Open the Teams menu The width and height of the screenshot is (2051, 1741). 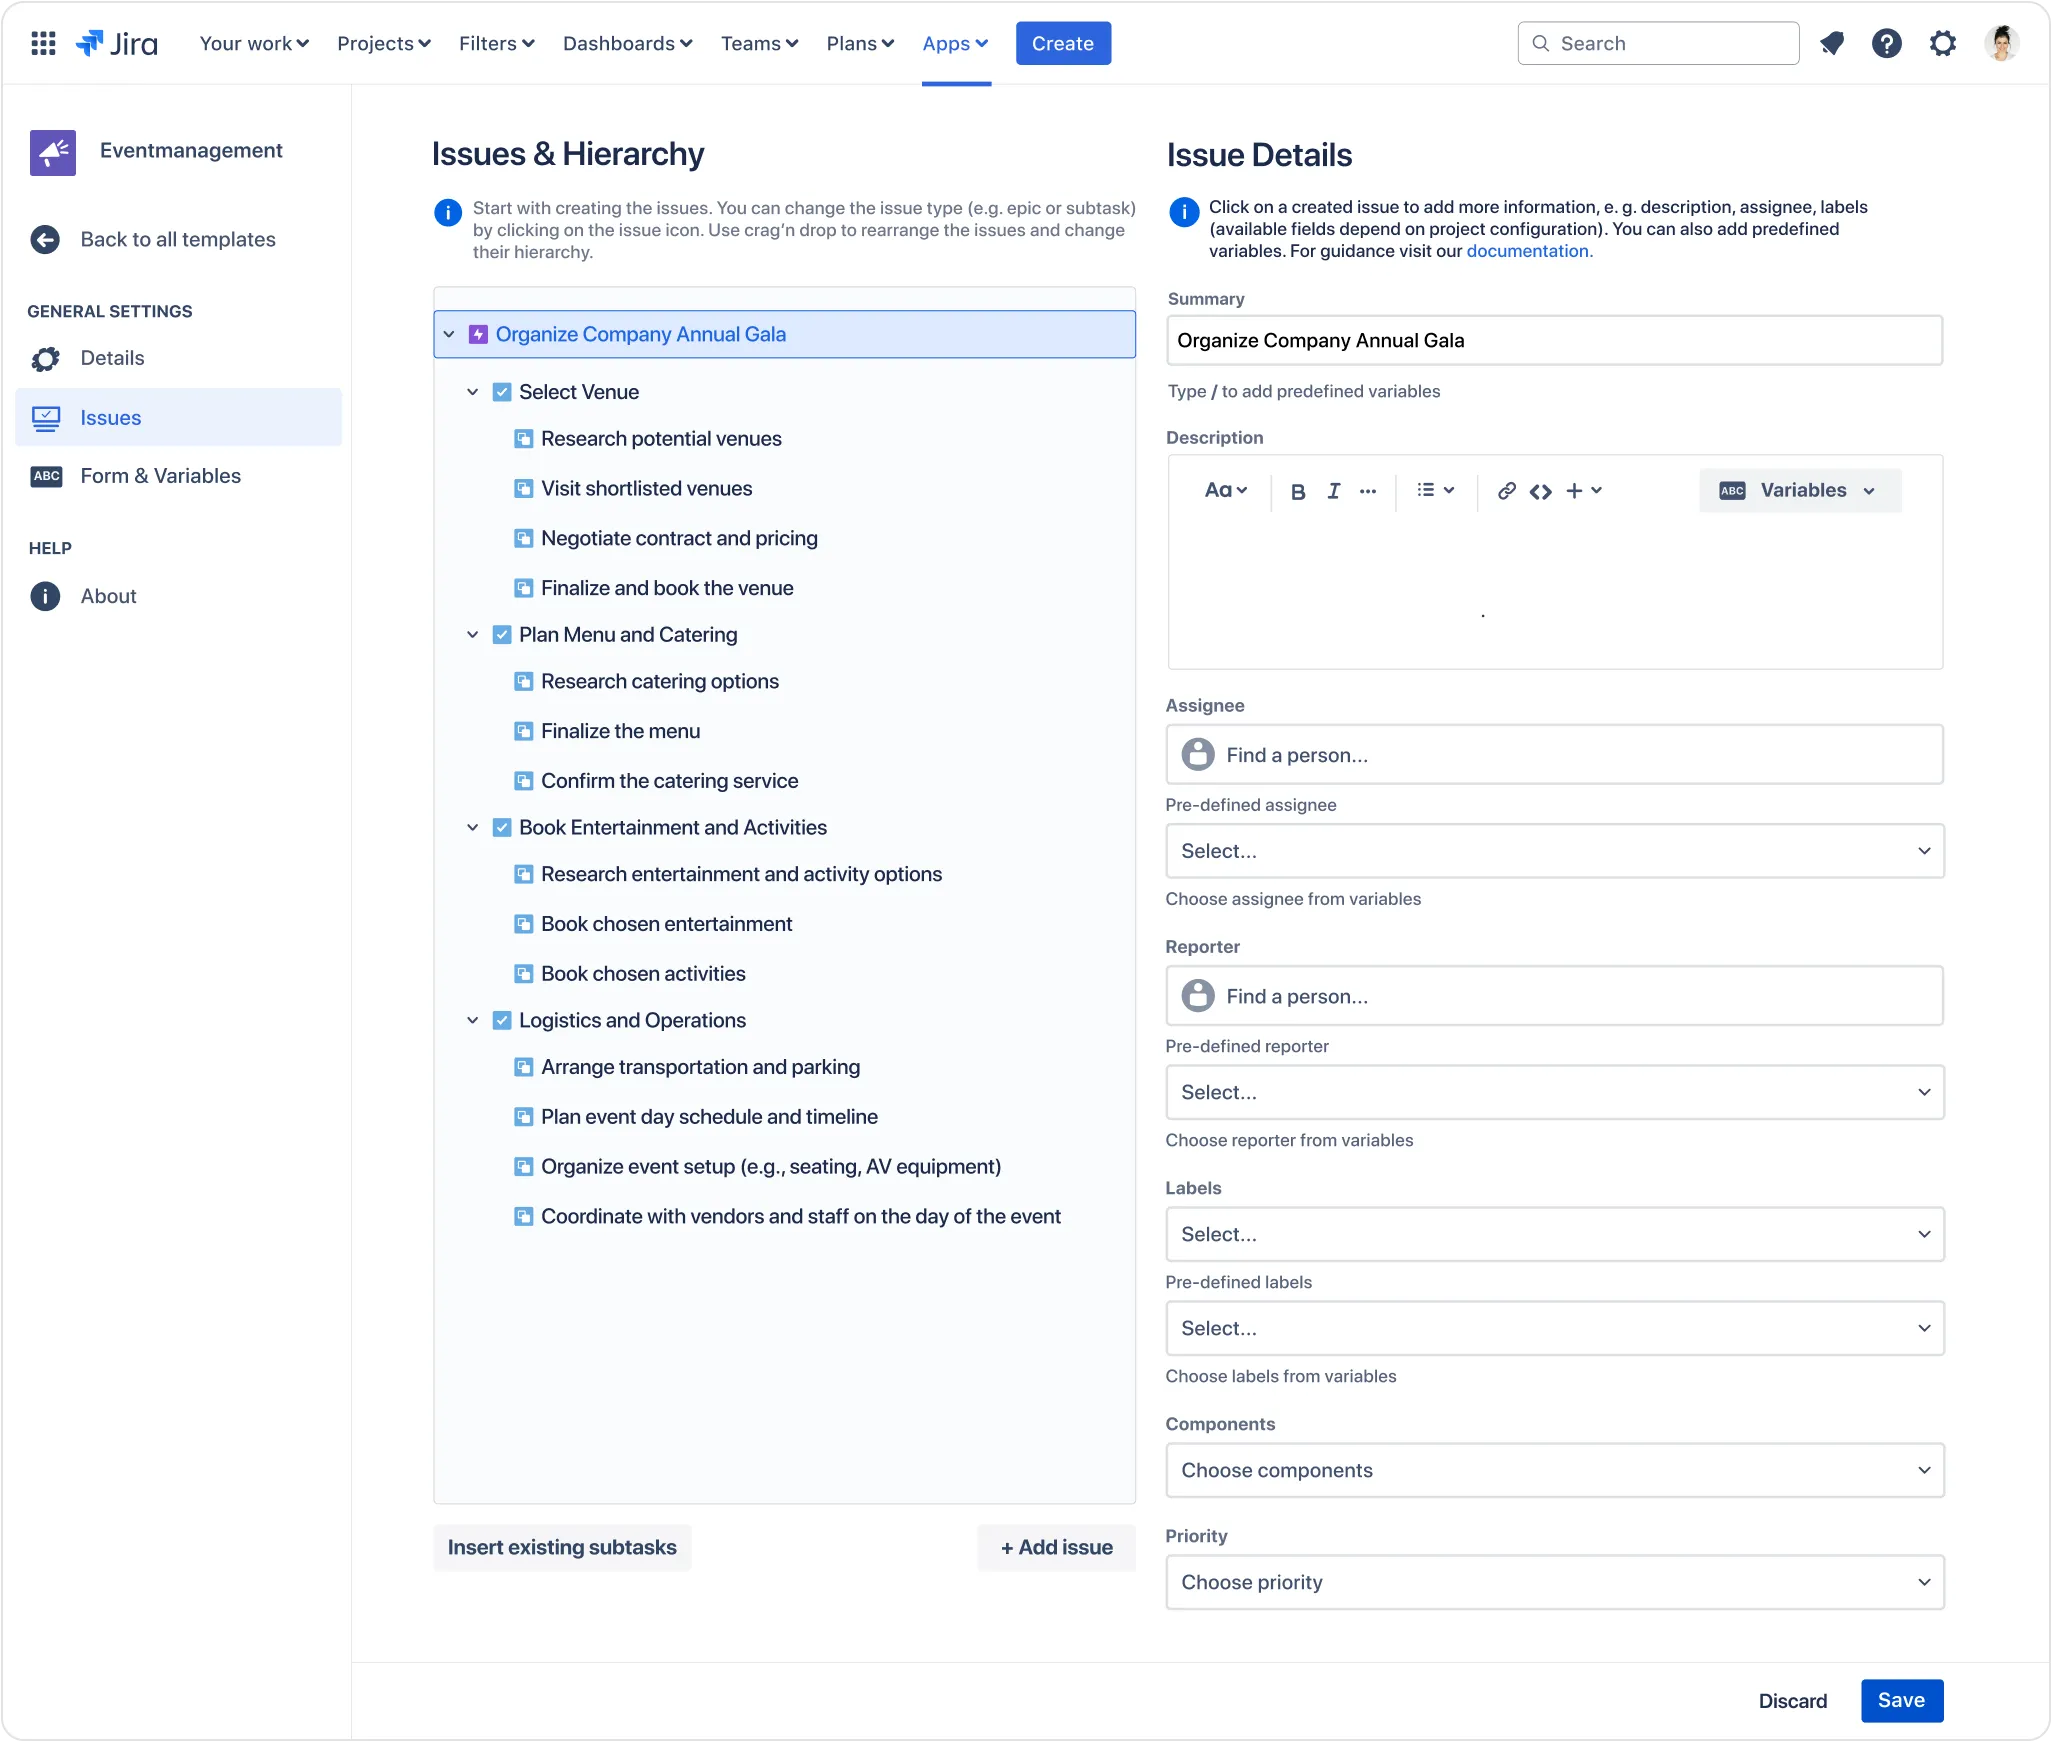pos(759,43)
